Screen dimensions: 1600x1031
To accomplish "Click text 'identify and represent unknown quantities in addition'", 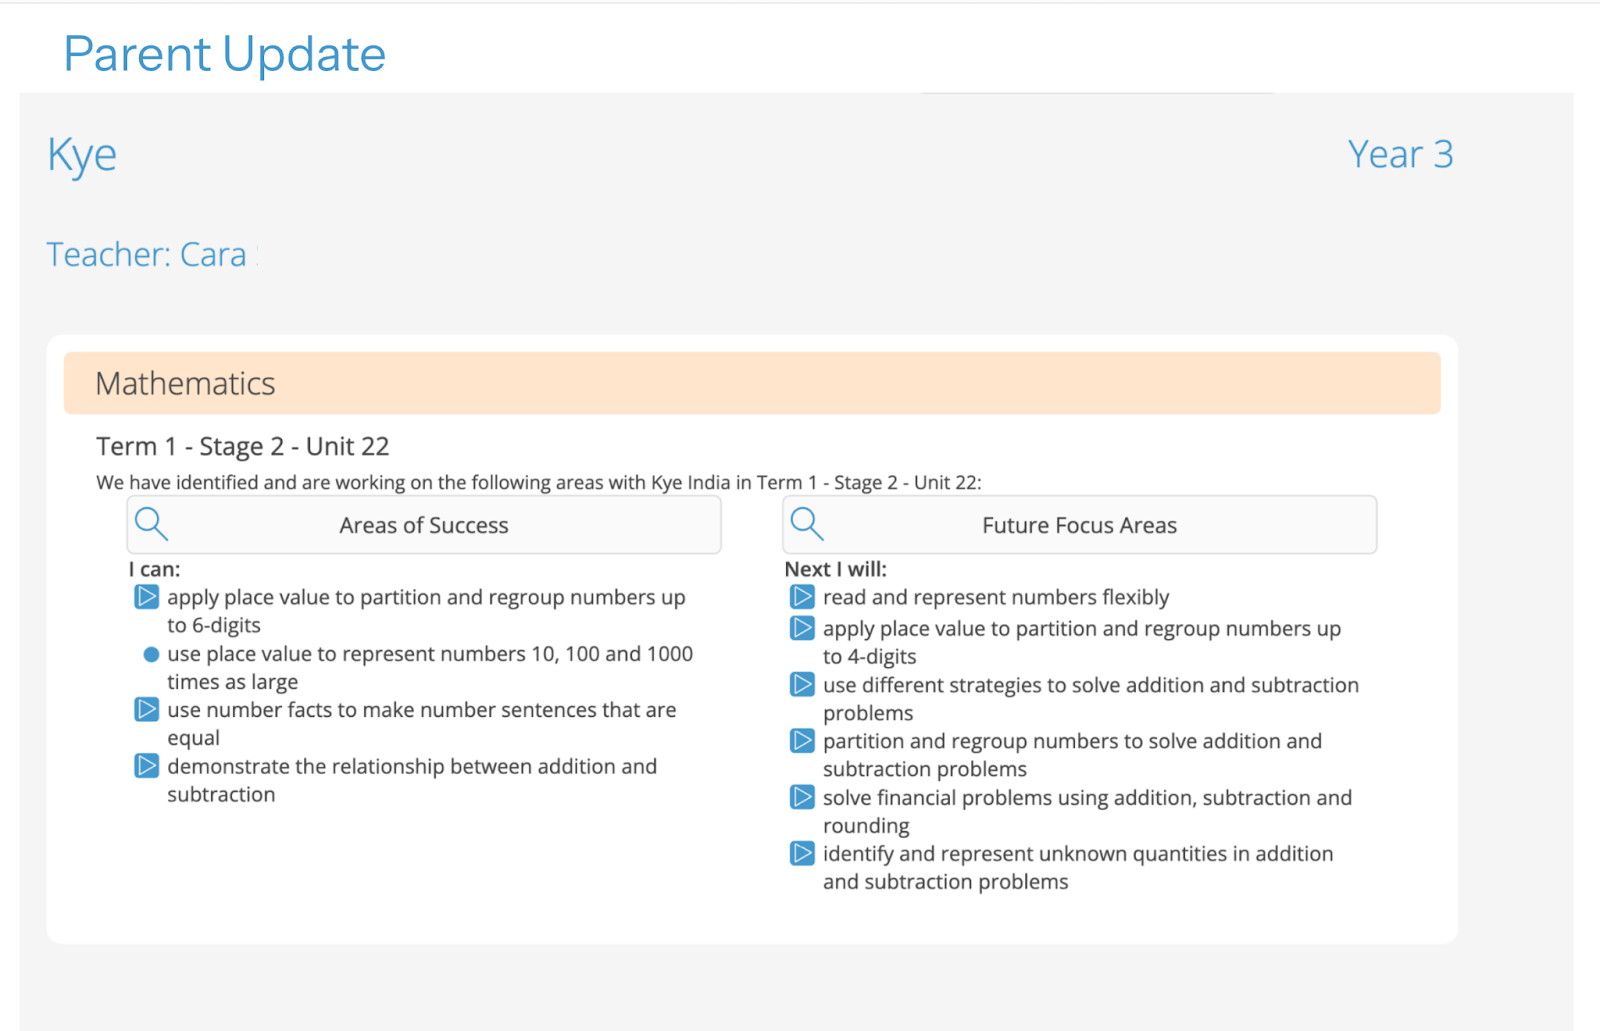I will coord(1078,867).
